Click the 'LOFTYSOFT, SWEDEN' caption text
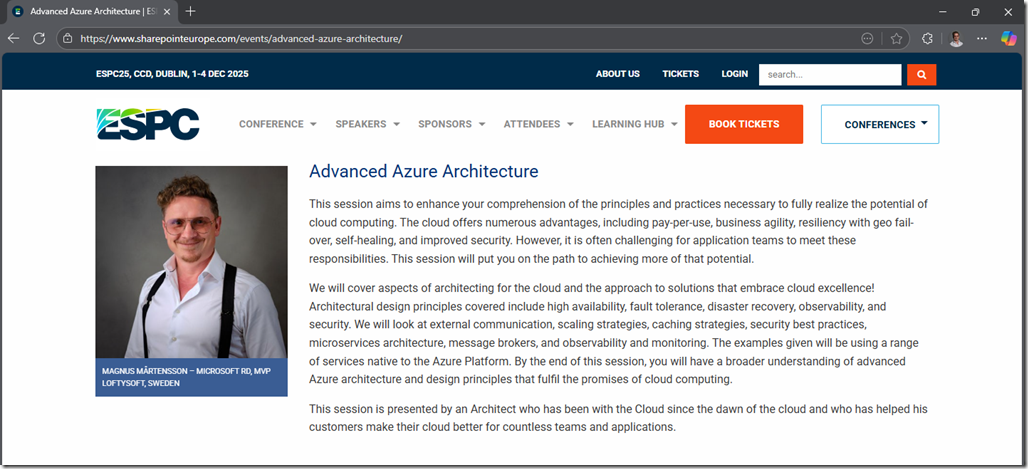The width and height of the screenshot is (1028, 469). tap(141, 383)
